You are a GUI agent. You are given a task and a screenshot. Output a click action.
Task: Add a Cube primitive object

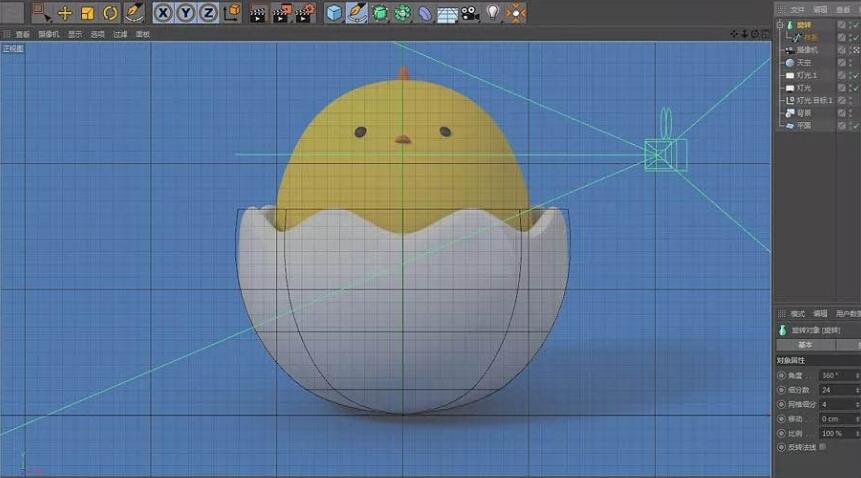pos(334,13)
